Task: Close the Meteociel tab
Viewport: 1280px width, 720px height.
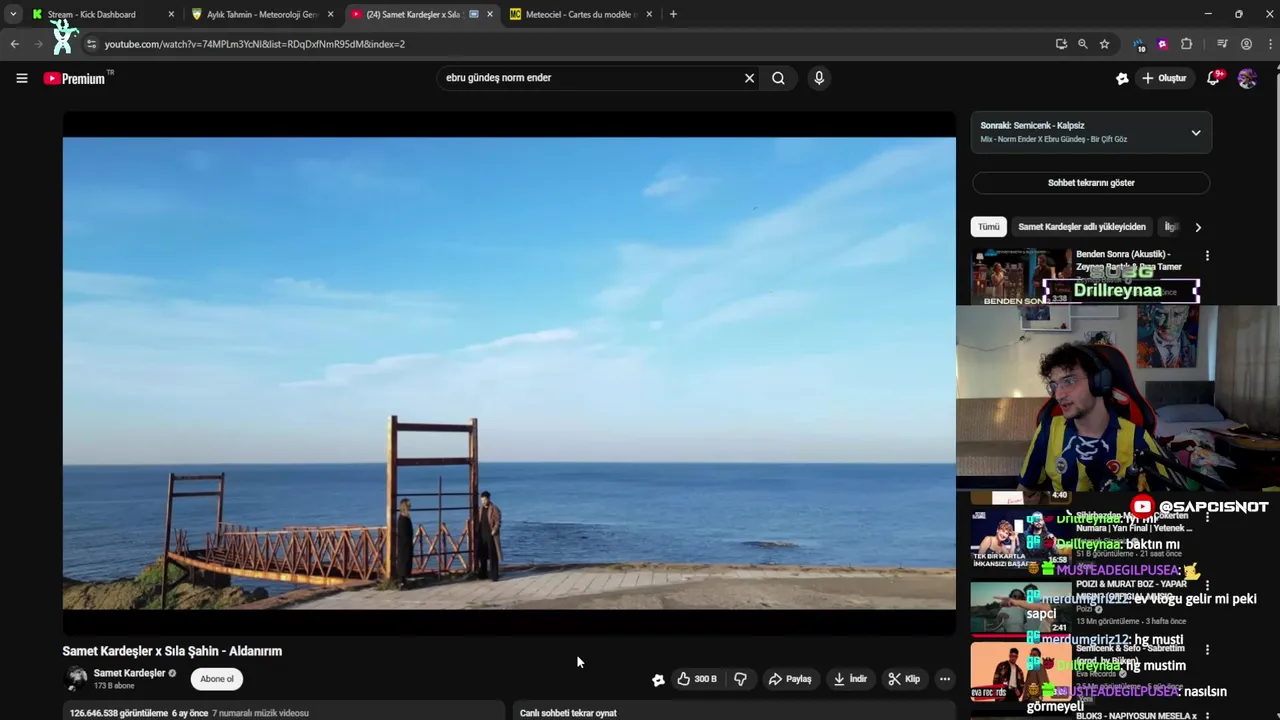Action: 649,14
